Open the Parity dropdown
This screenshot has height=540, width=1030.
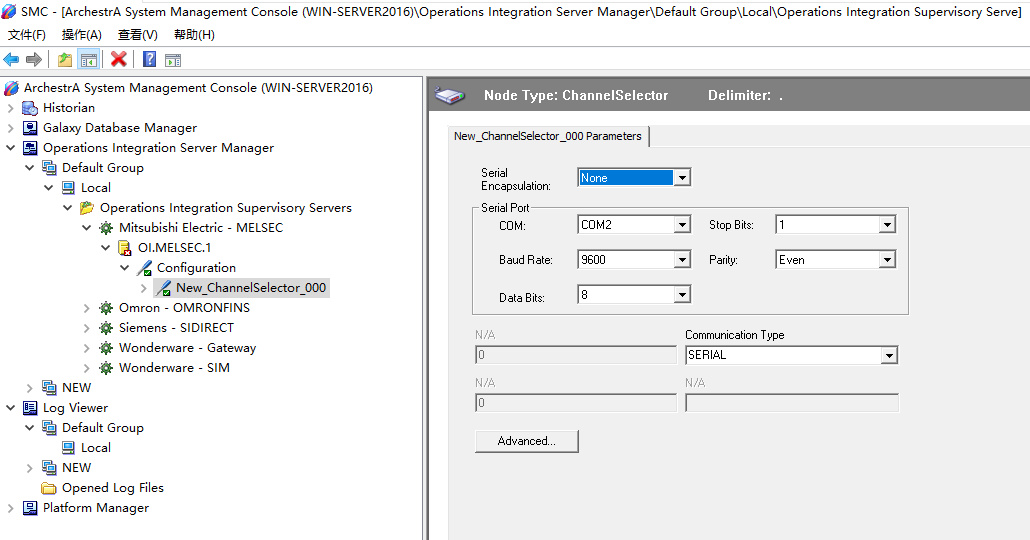click(886, 260)
